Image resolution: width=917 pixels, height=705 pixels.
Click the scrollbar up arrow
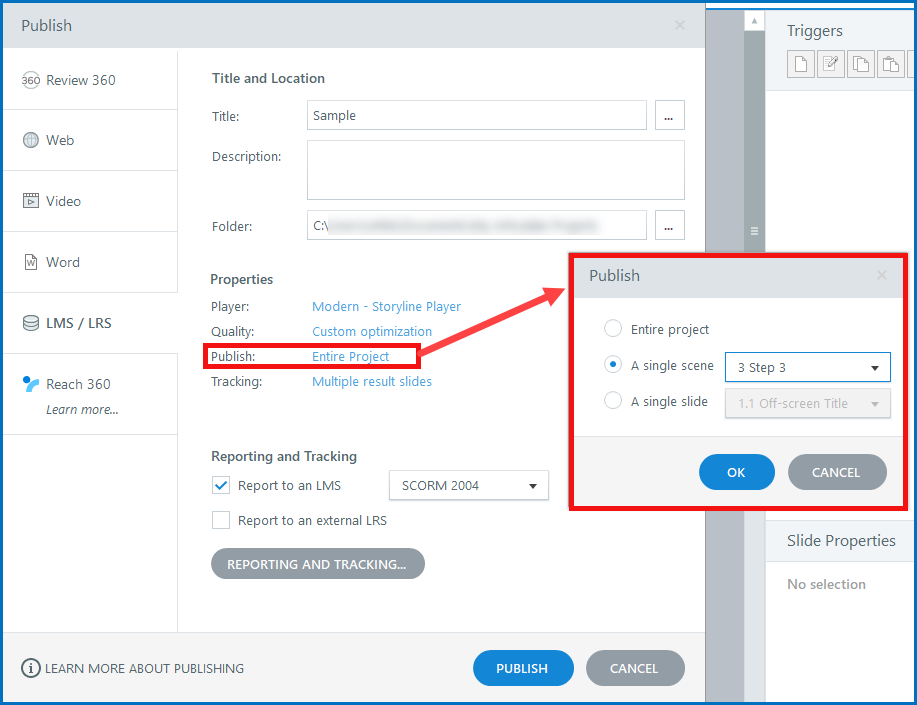754,21
